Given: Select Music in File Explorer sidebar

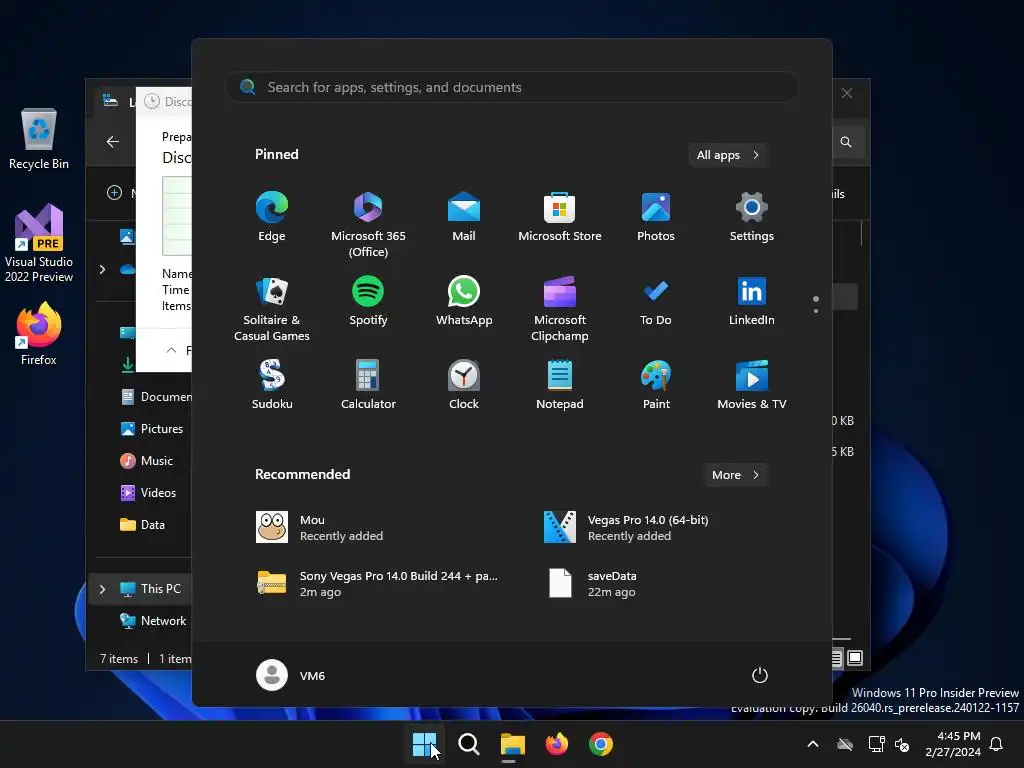Looking at the screenshot, I should (147, 460).
